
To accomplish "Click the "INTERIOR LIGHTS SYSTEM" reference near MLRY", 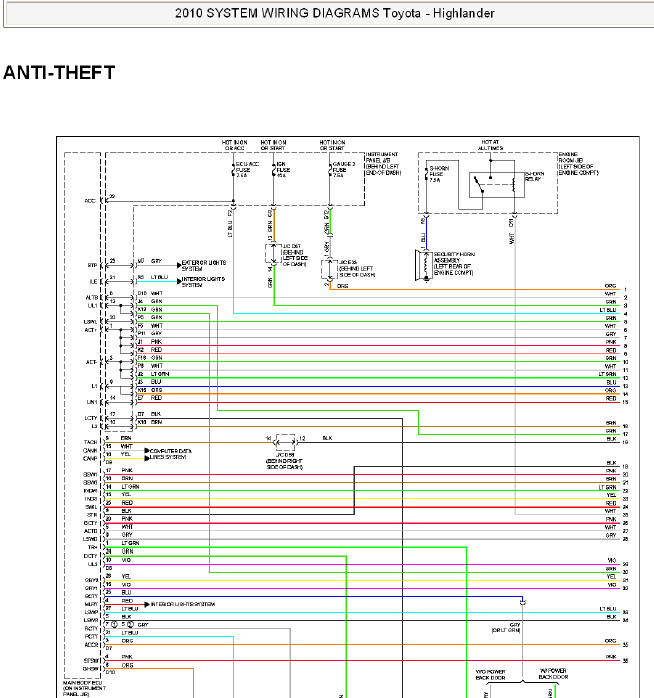I will click(x=183, y=604).
